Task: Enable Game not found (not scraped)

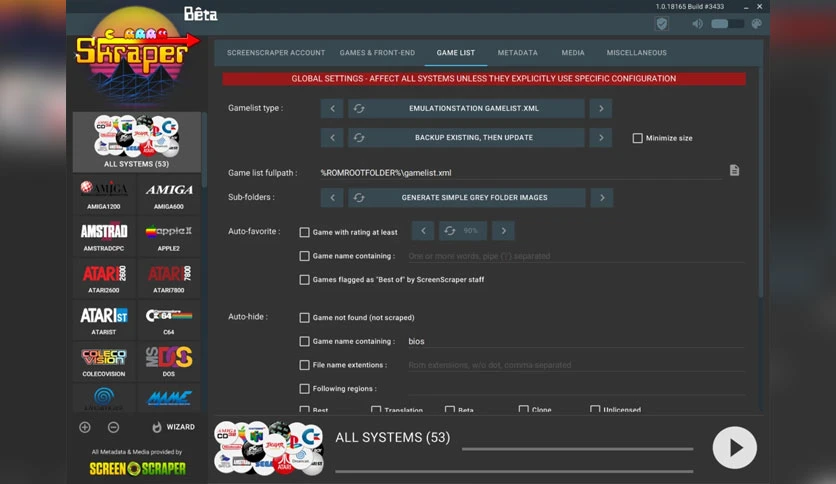Action: pos(304,318)
